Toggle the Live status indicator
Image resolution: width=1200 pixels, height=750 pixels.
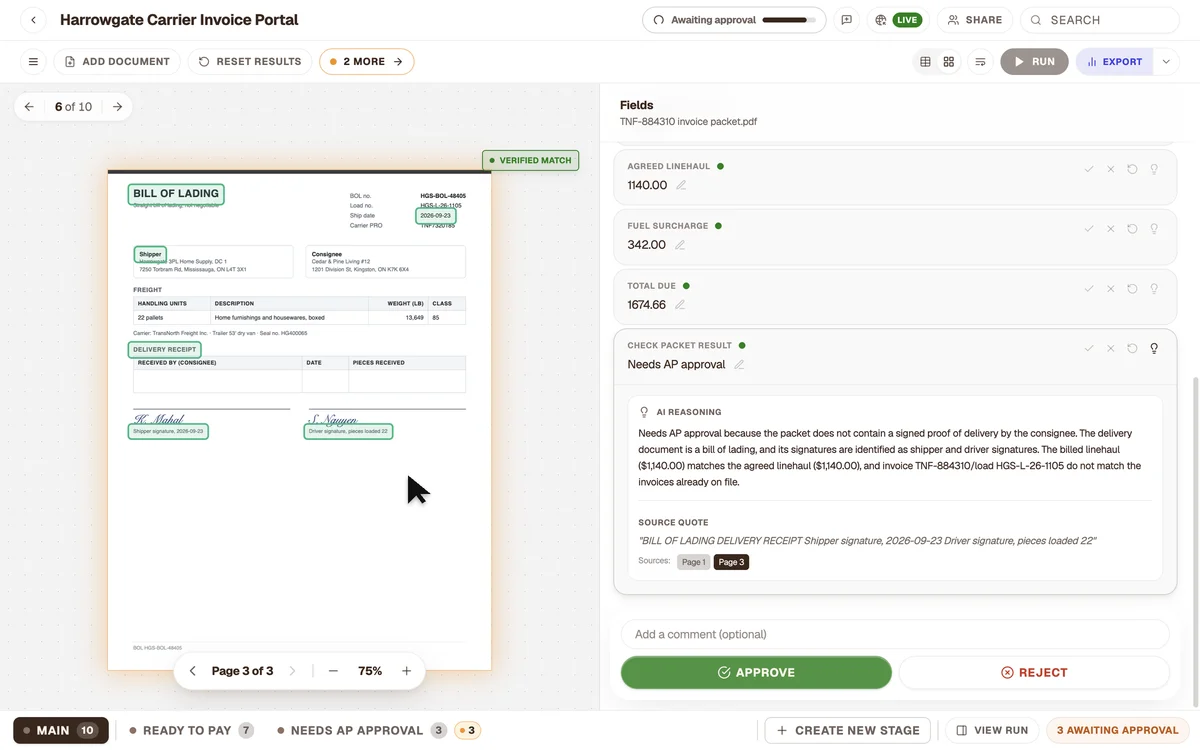click(897, 20)
